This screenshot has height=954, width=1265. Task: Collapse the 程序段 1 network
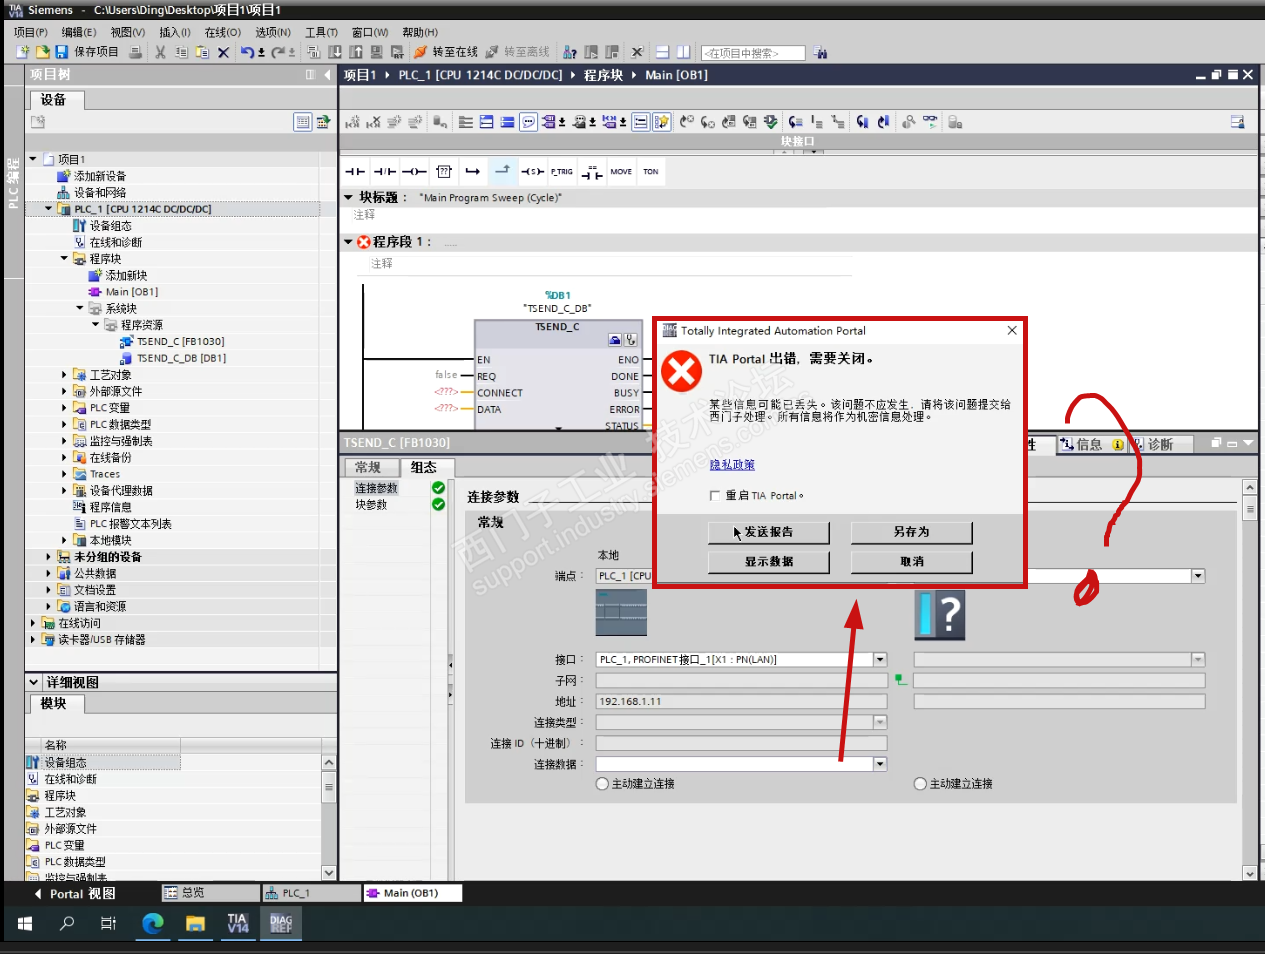[x=348, y=242]
